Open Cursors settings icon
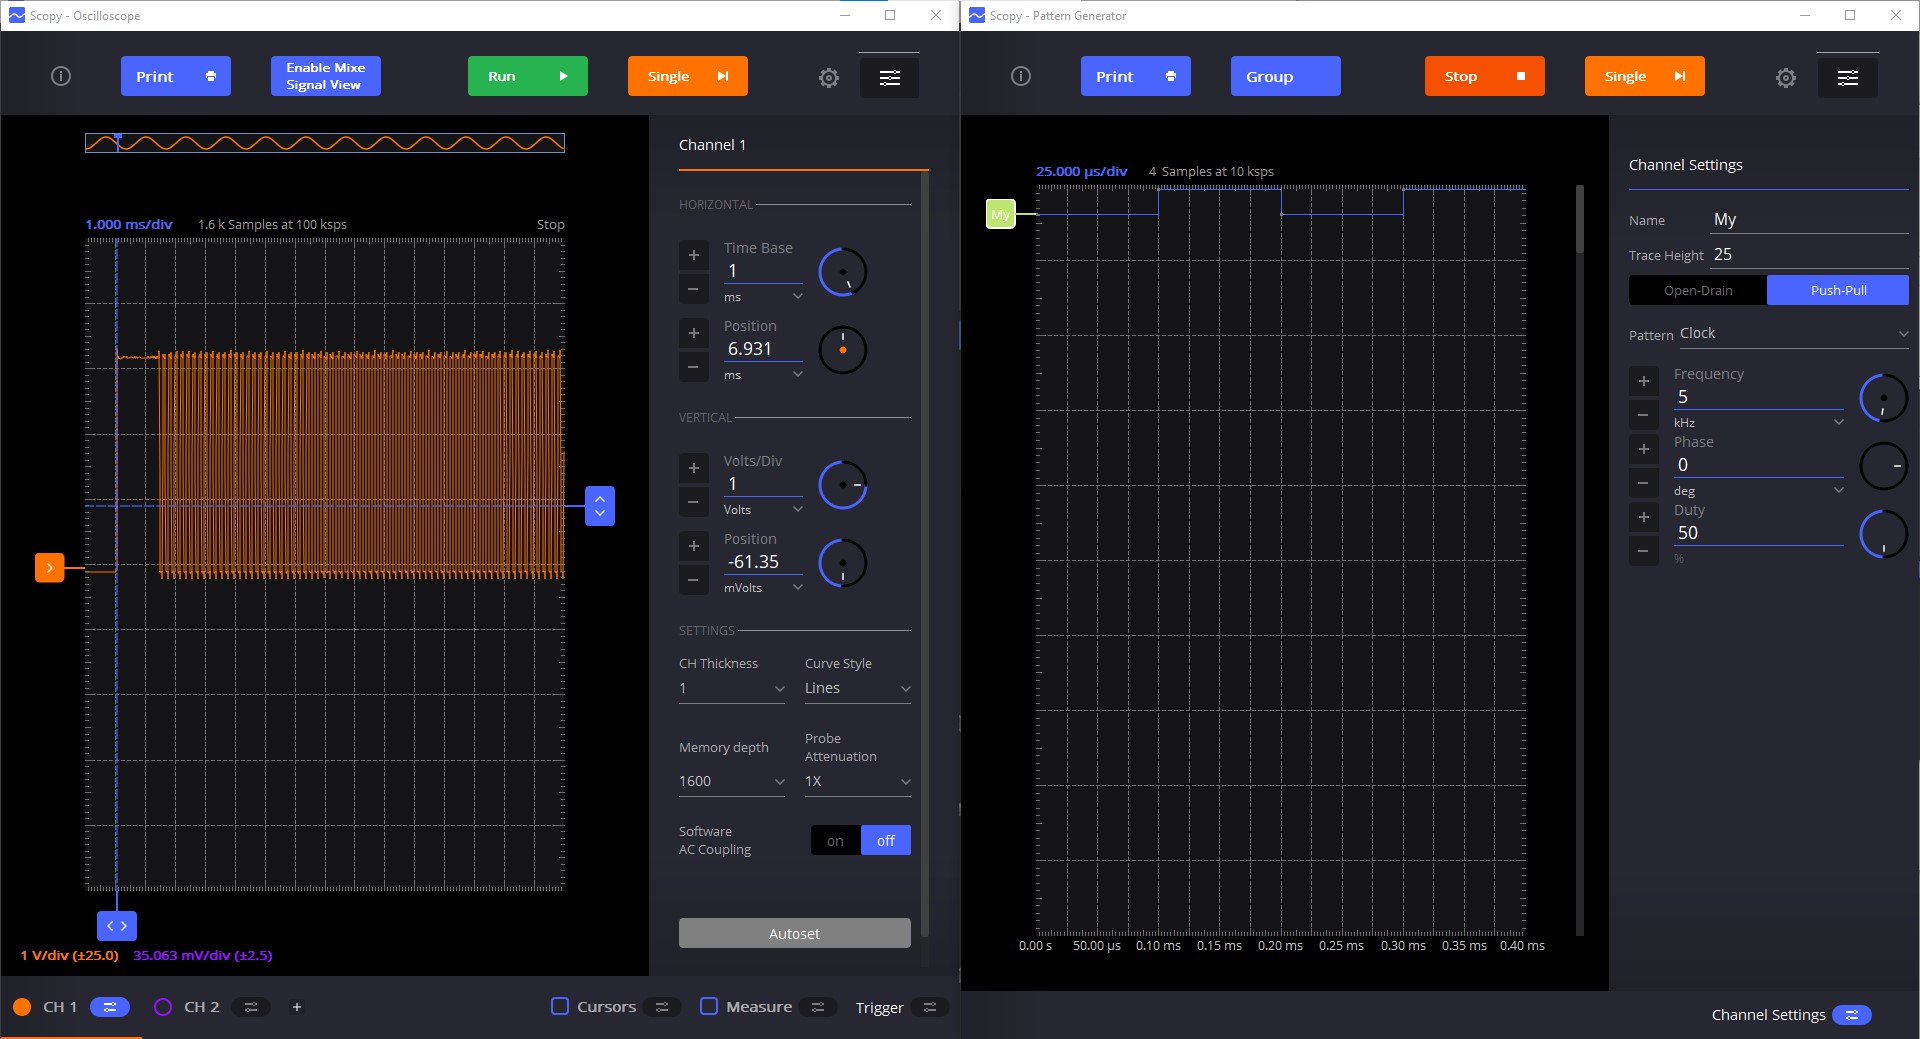The image size is (1920, 1039). tap(662, 1007)
